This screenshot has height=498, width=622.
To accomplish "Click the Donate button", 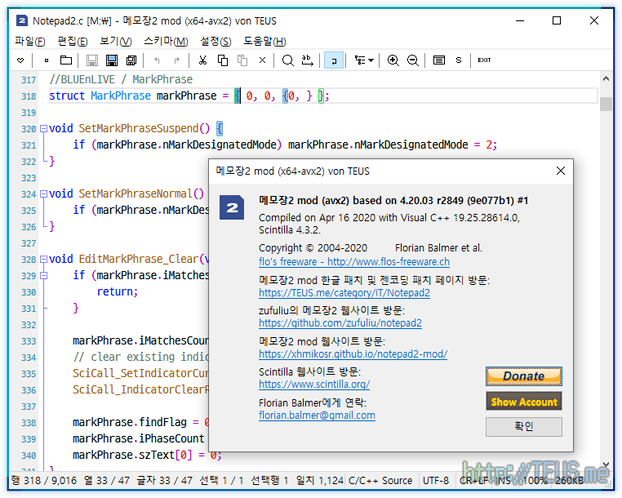I will [524, 376].
